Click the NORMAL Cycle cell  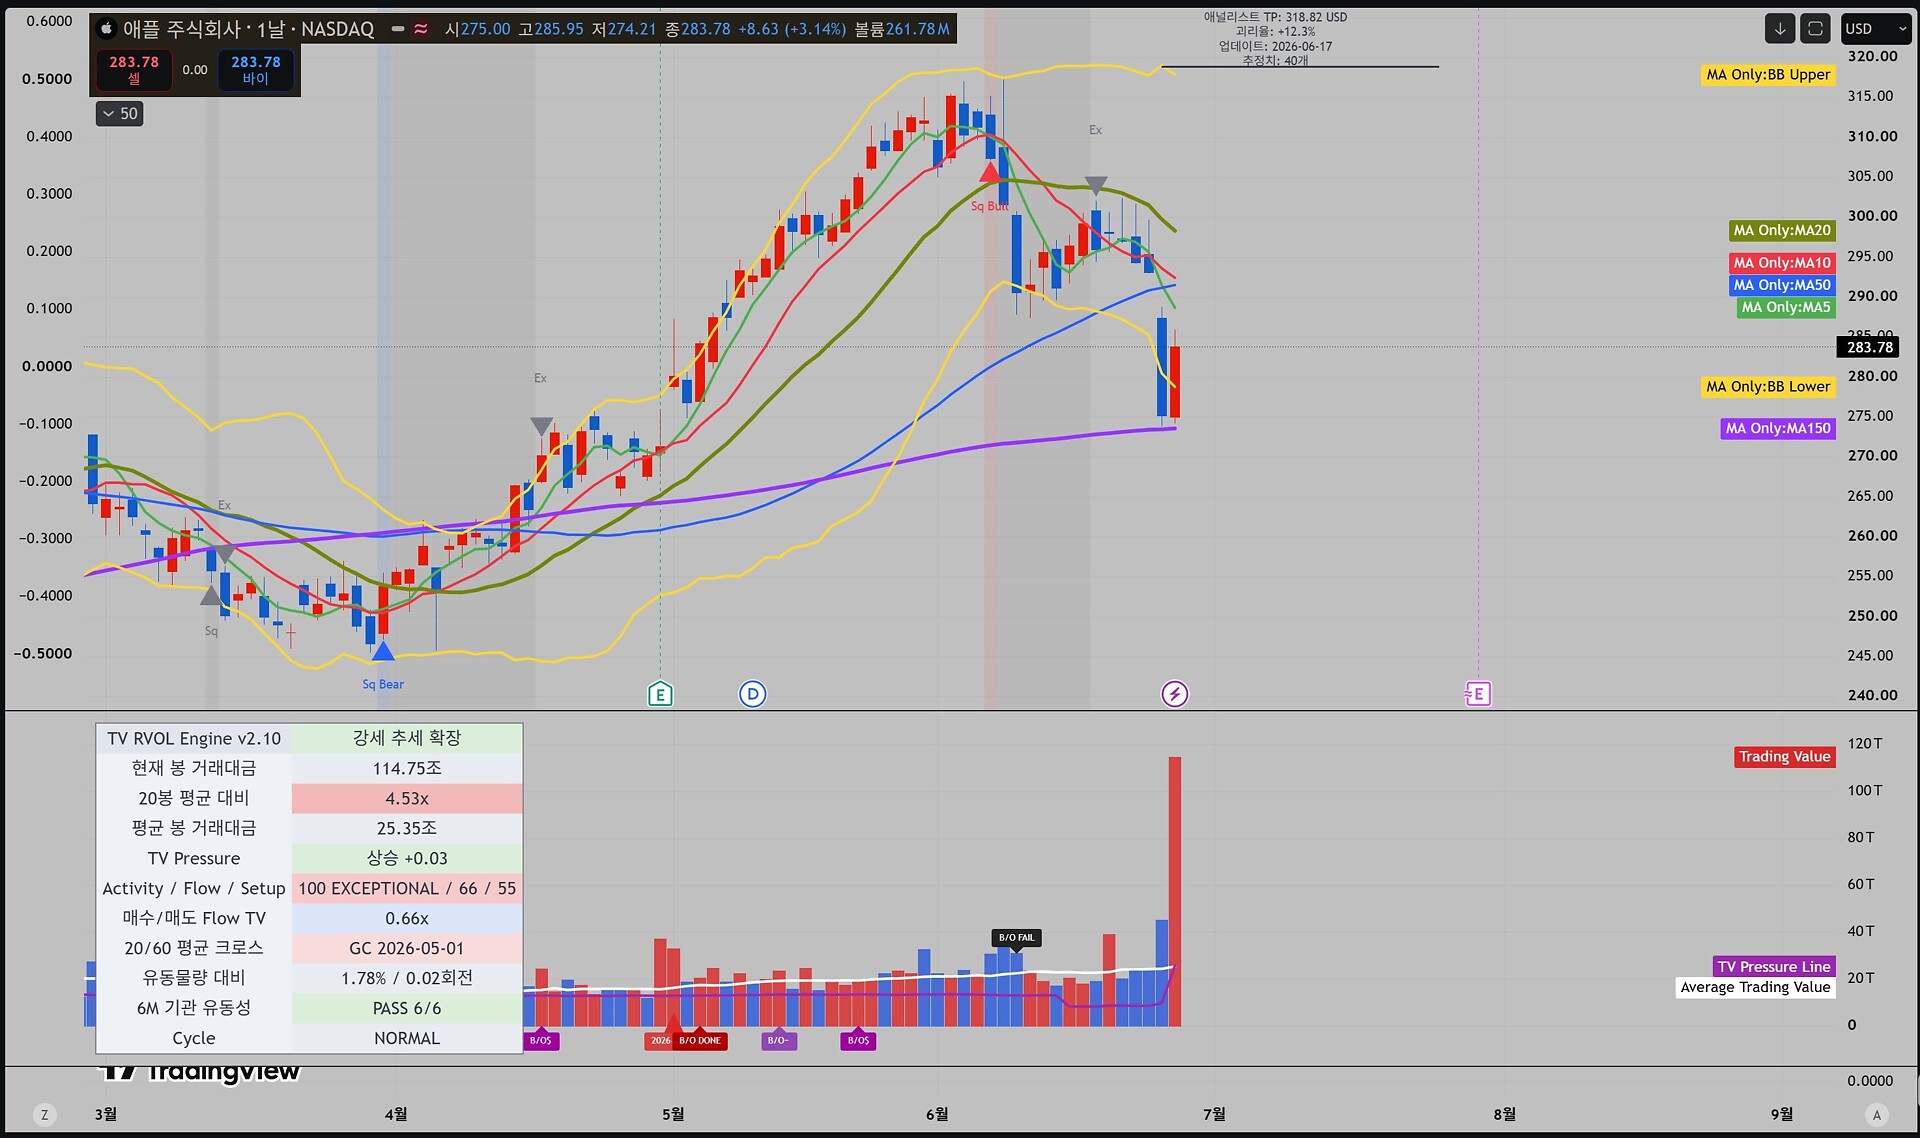[407, 1039]
